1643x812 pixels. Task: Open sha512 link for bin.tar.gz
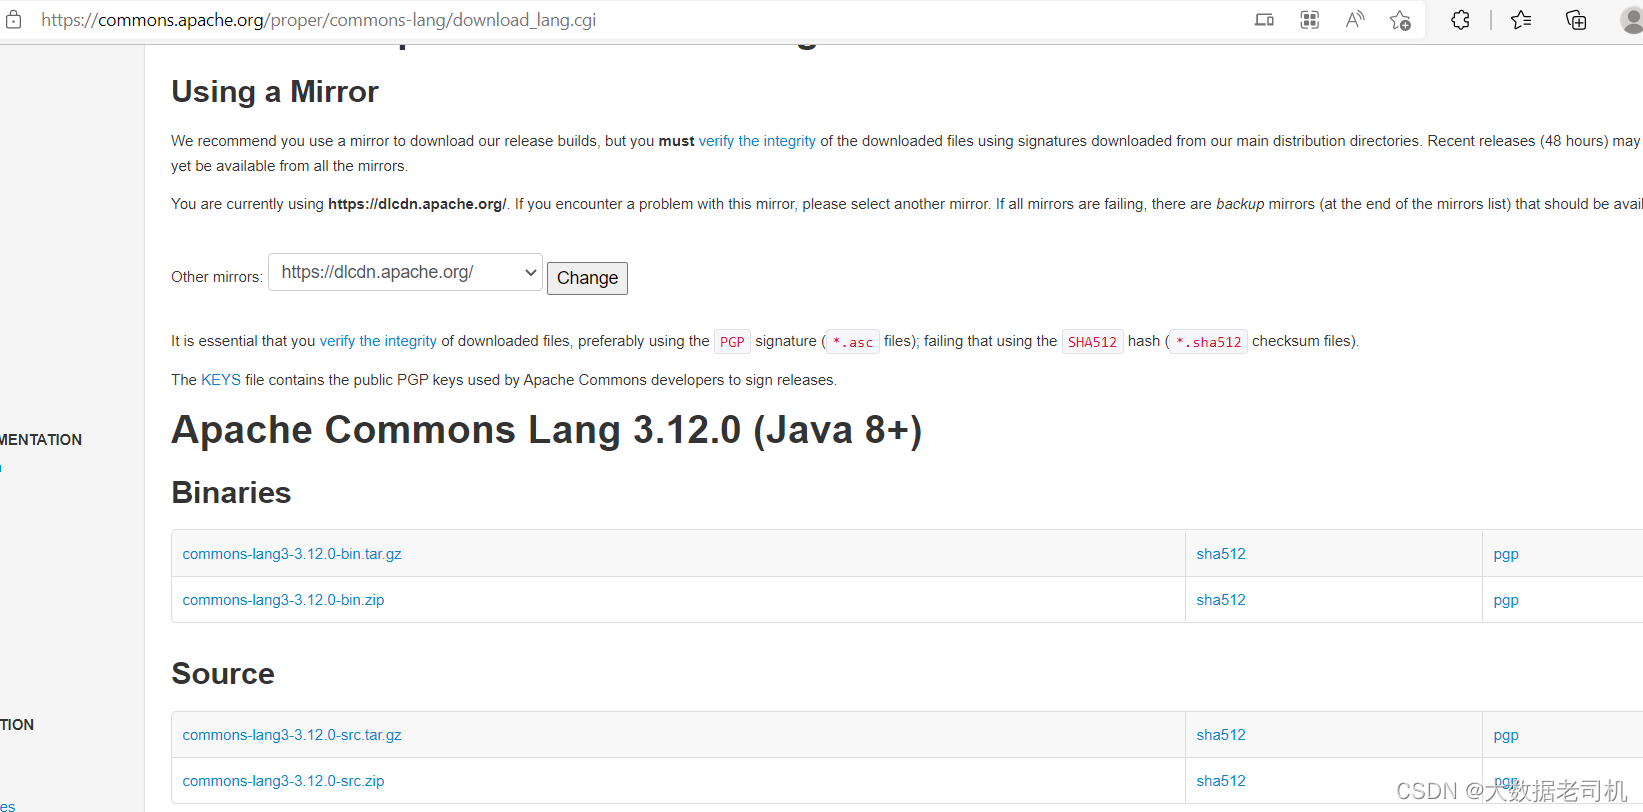[x=1221, y=554]
